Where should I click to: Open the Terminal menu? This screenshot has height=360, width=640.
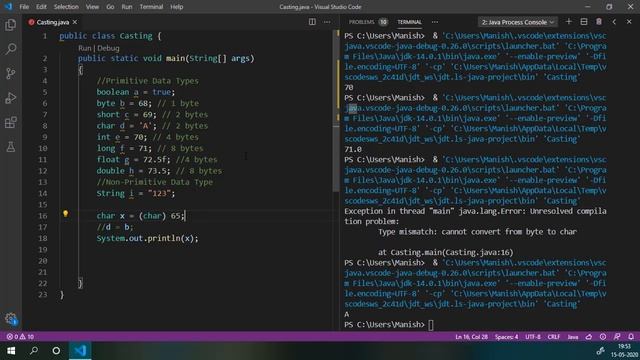(151, 7)
